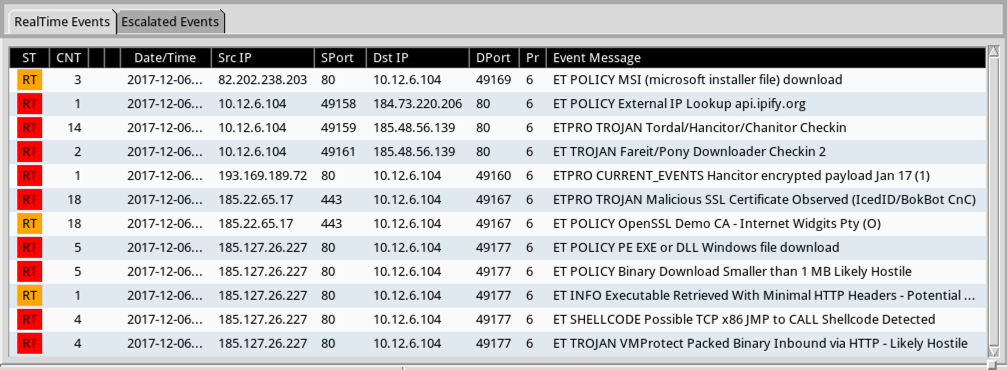The height and width of the screenshot is (370, 1007).
Task: Click the orange RT status of MSI download event
Action: 30,80
